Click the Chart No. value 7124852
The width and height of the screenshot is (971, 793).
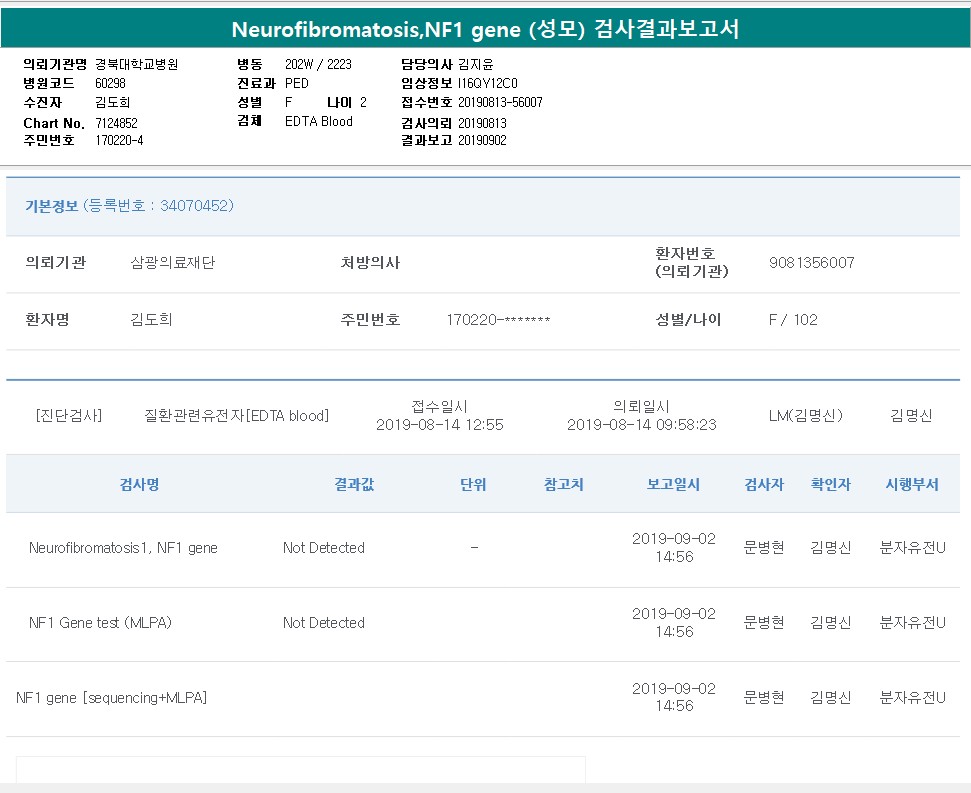(x=117, y=123)
